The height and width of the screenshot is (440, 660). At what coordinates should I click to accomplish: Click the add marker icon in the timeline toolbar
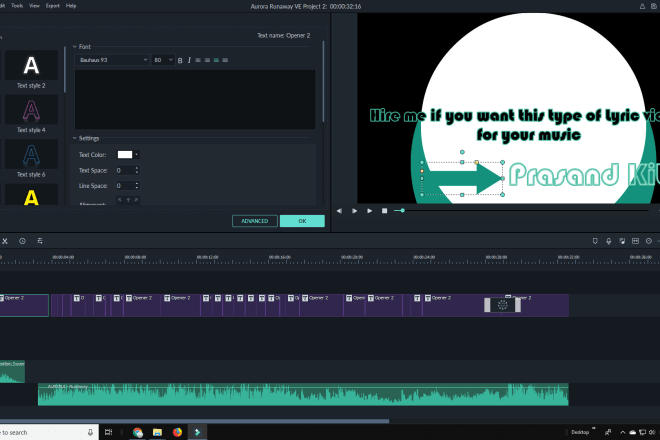595,241
